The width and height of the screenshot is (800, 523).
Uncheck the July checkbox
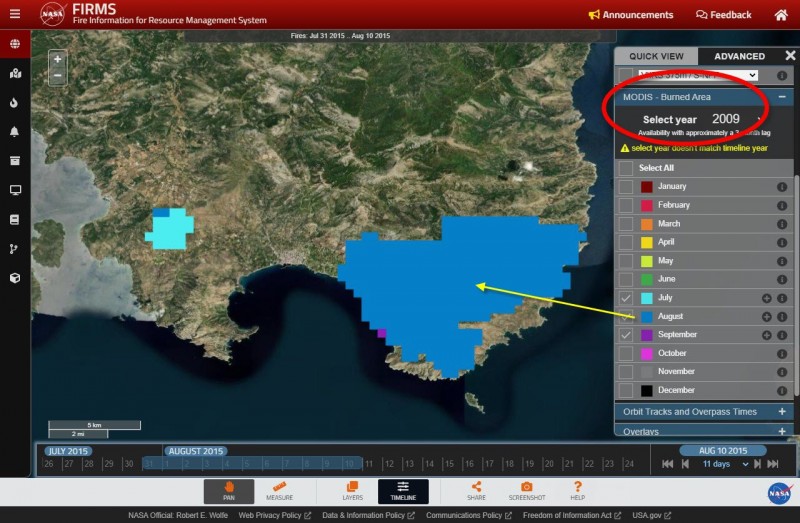(x=626, y=297)
